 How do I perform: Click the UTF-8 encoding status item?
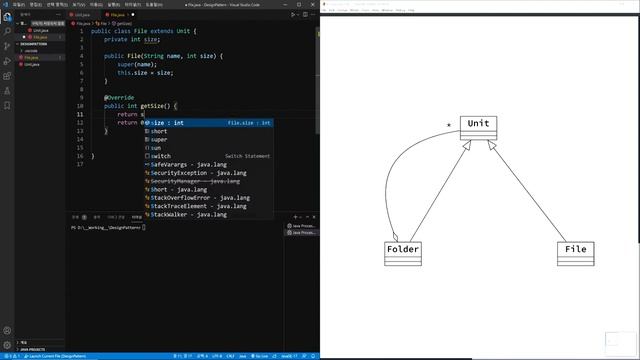(217, 356)
